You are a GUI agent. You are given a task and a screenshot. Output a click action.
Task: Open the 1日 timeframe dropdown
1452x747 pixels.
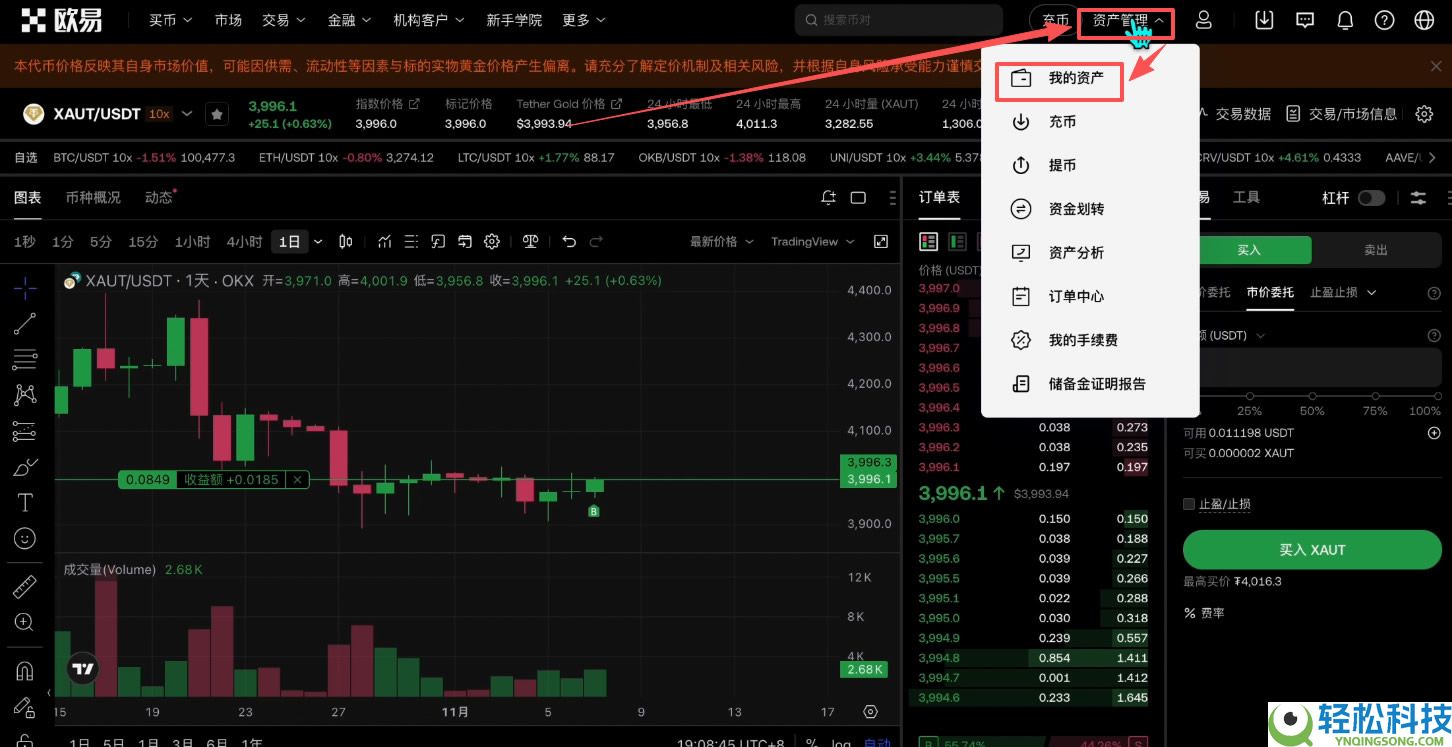[317, 241]
